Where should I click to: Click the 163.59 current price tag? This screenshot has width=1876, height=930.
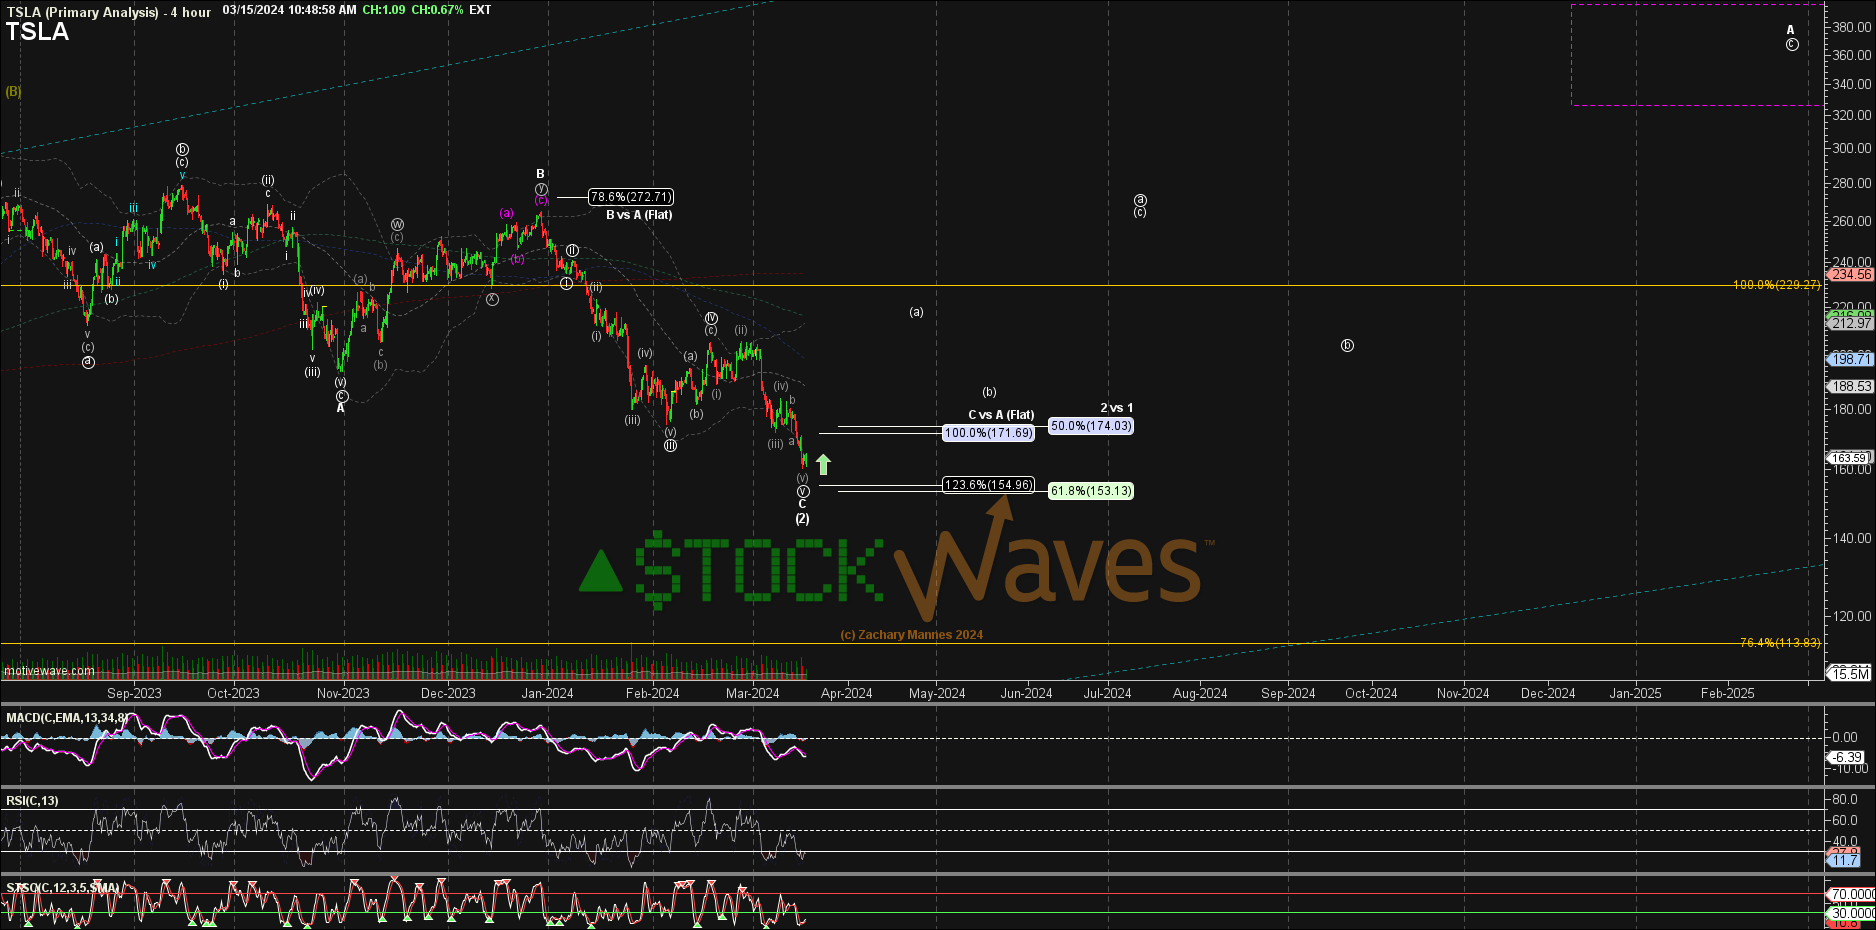[x=1850, y=458]
